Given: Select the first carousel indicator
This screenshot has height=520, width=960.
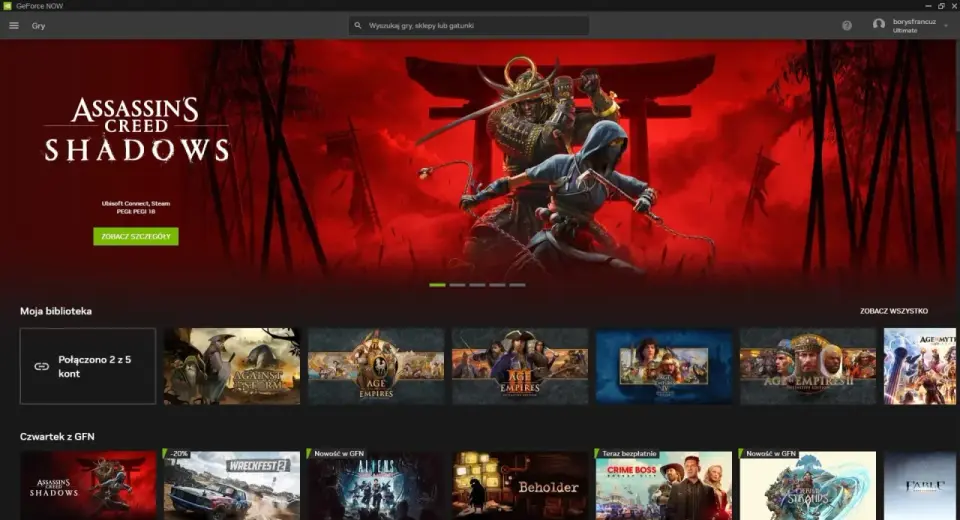Looking at the screenshot, I should 437,285.
